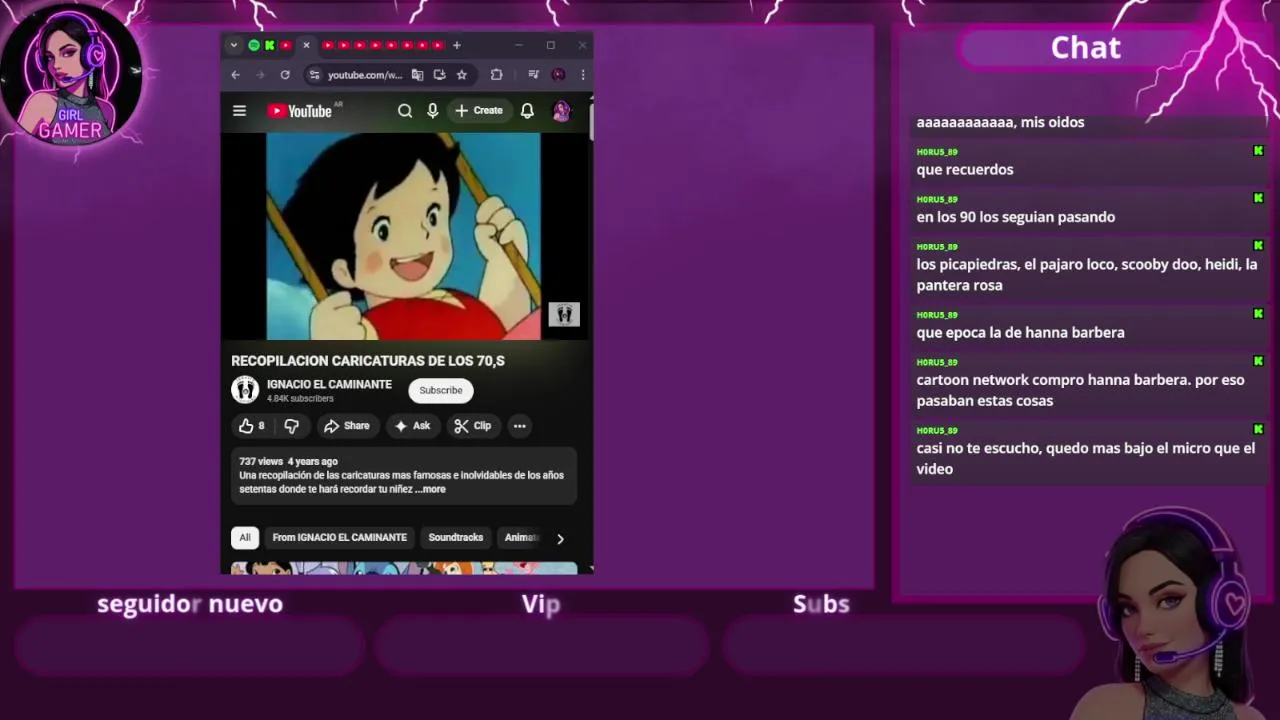Click chat message 'que epoca la de hanna barbera'

(x=1020, y=333)
